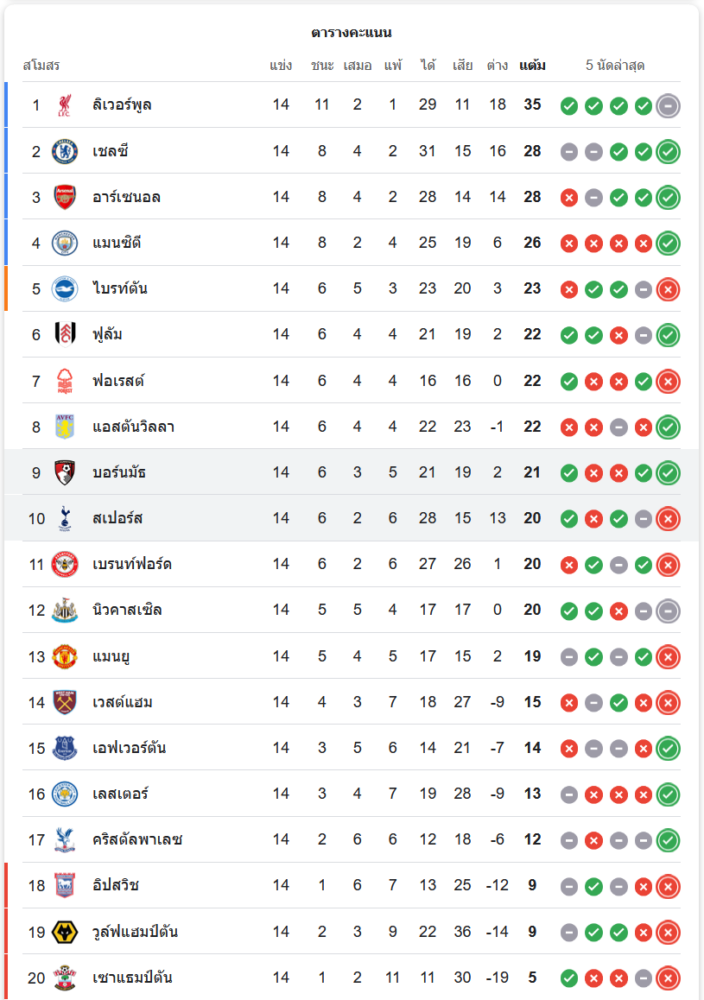Click the 5 นัดล่าสุด column header

click(x=615, y=66)
